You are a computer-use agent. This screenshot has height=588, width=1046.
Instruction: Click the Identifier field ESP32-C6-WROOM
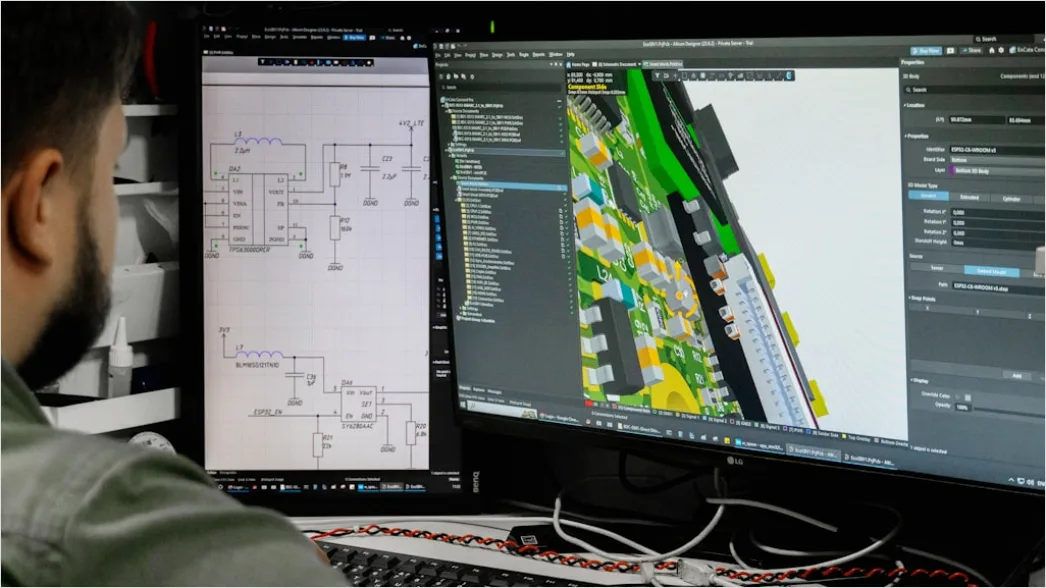point(997,150)
